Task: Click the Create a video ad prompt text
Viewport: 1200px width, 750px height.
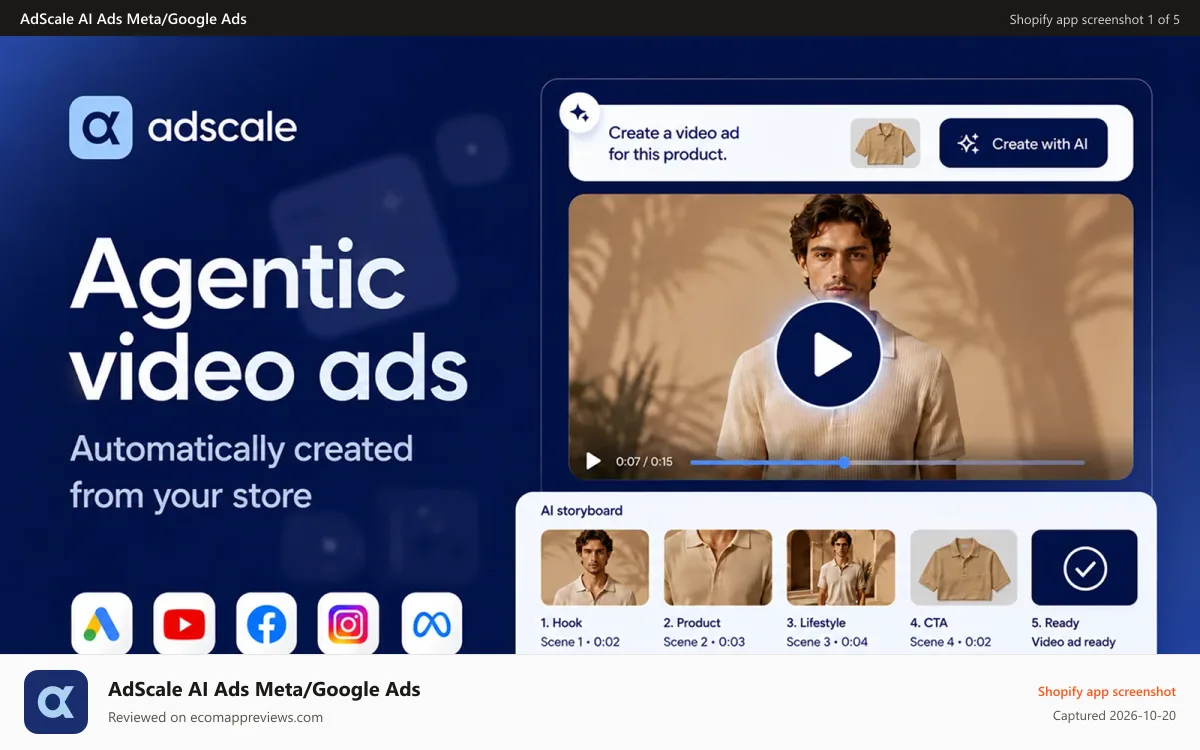Action: tap(674, 143)
